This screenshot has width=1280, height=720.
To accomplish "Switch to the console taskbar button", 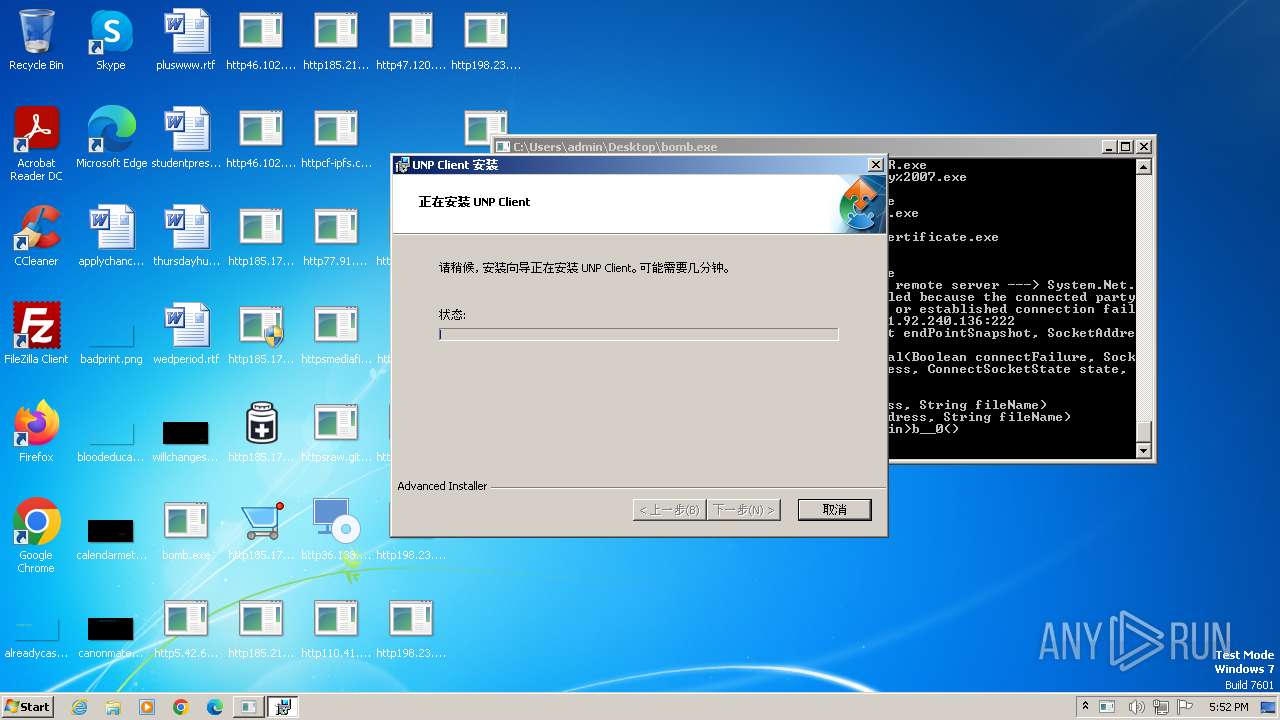I will [248, 707].
